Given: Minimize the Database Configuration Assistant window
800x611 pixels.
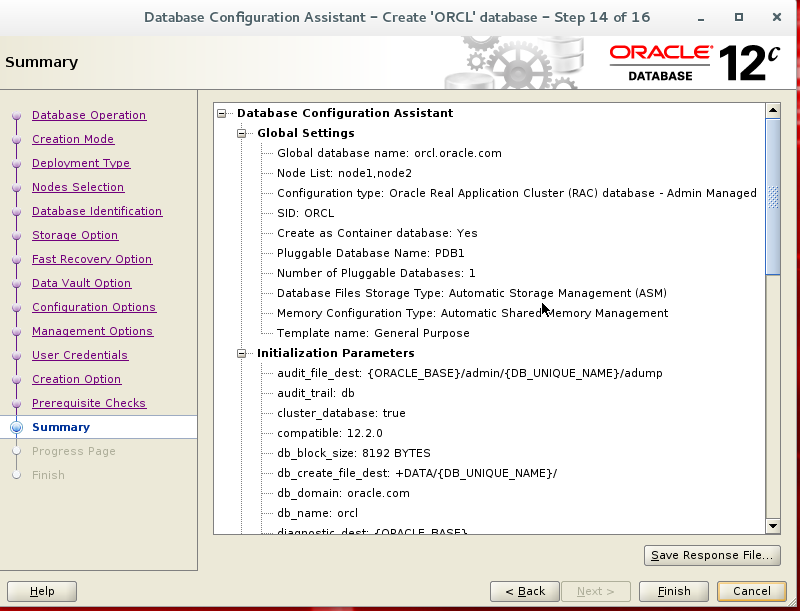Looking at the screenshot, I should pos(701,18).
